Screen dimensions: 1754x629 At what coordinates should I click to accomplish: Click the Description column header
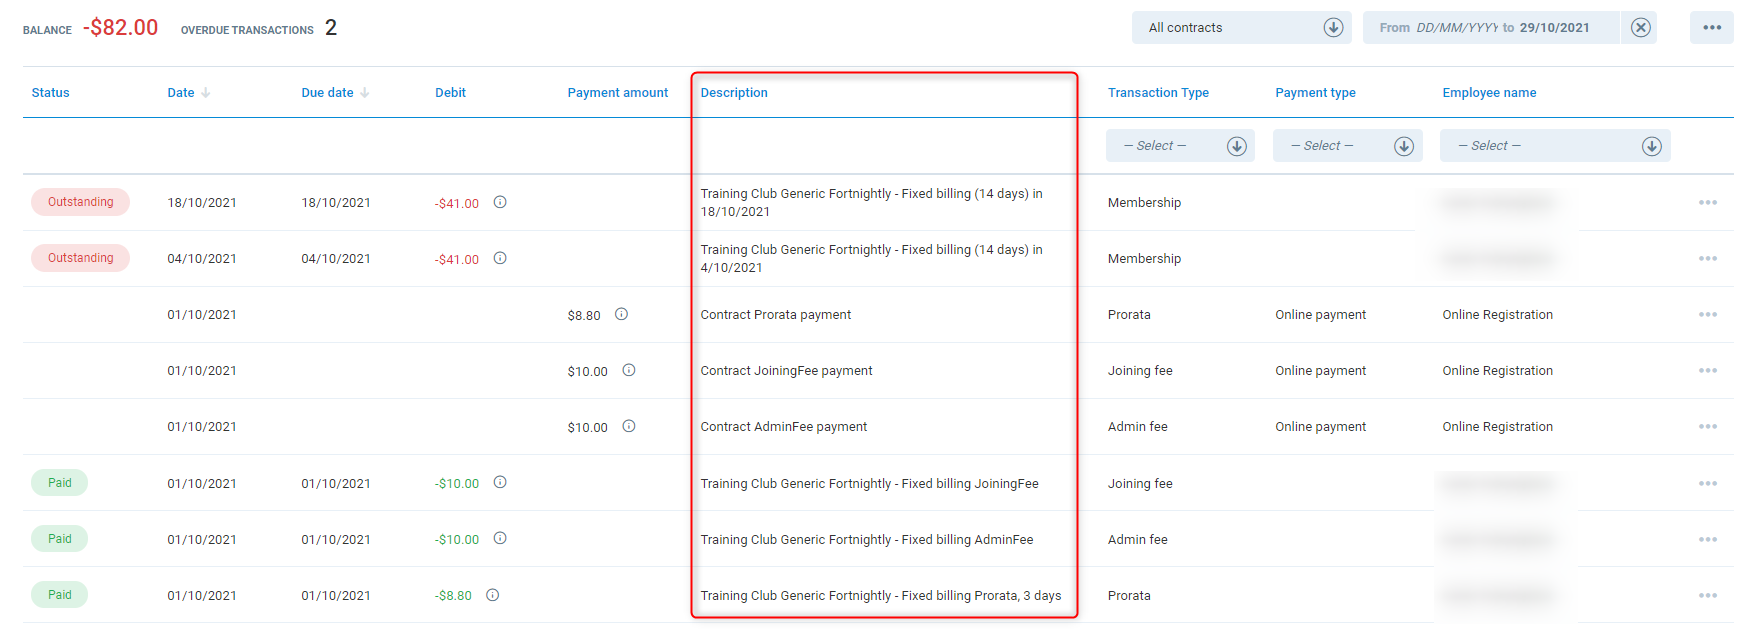pyautogui.click(x=734, y=93)
